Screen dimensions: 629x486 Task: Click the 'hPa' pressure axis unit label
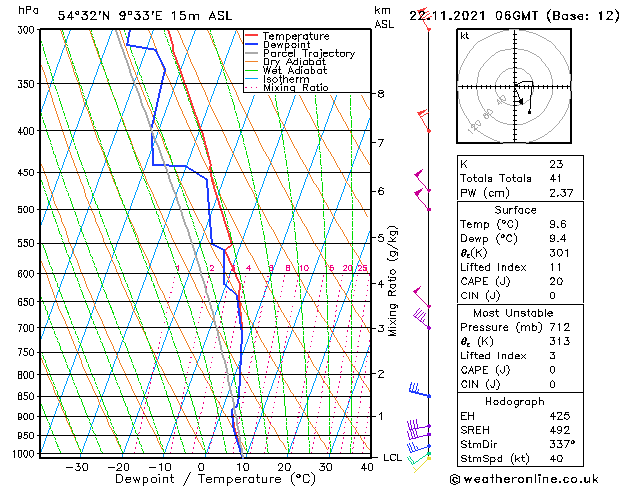[x=28, y=10]
